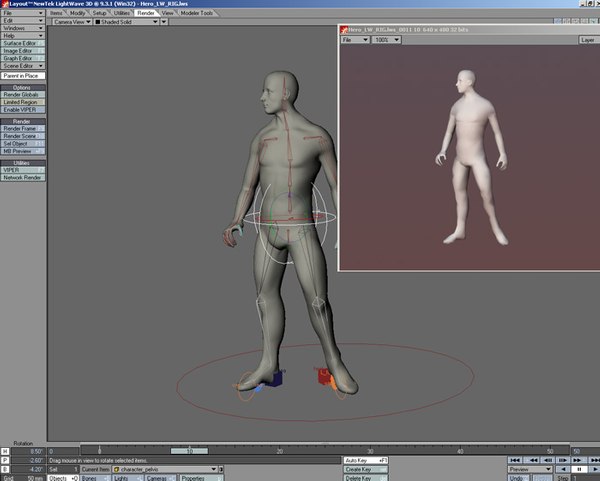
Task: Open the Surface Editor
Action: [x=23, y=43]
